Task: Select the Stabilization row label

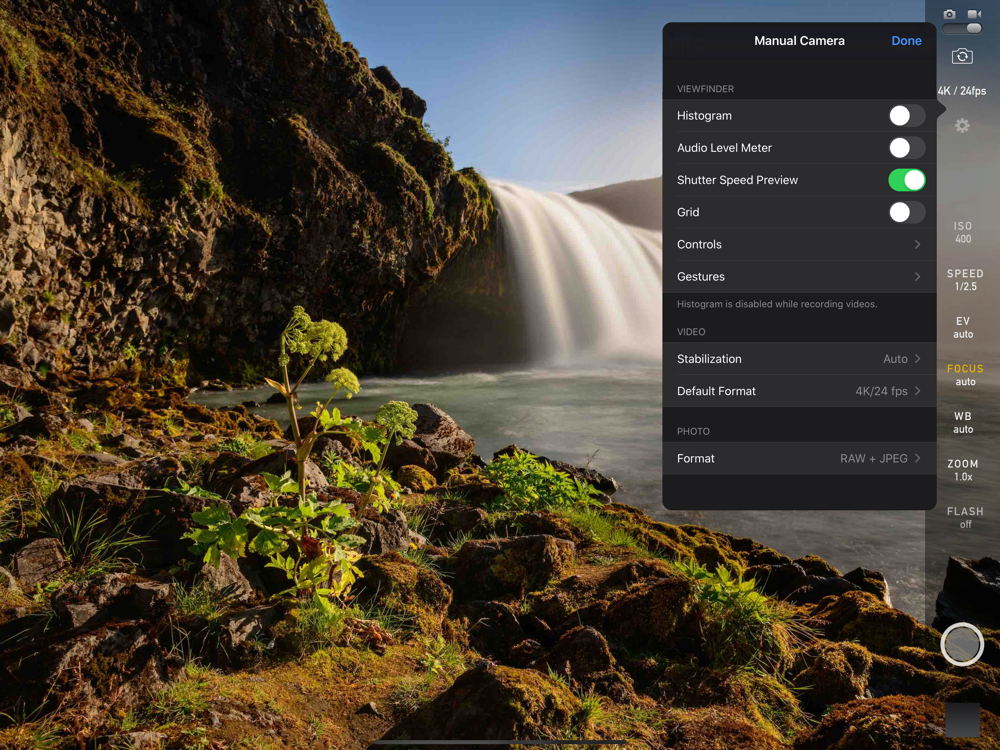Action: (x=709, y=359)
